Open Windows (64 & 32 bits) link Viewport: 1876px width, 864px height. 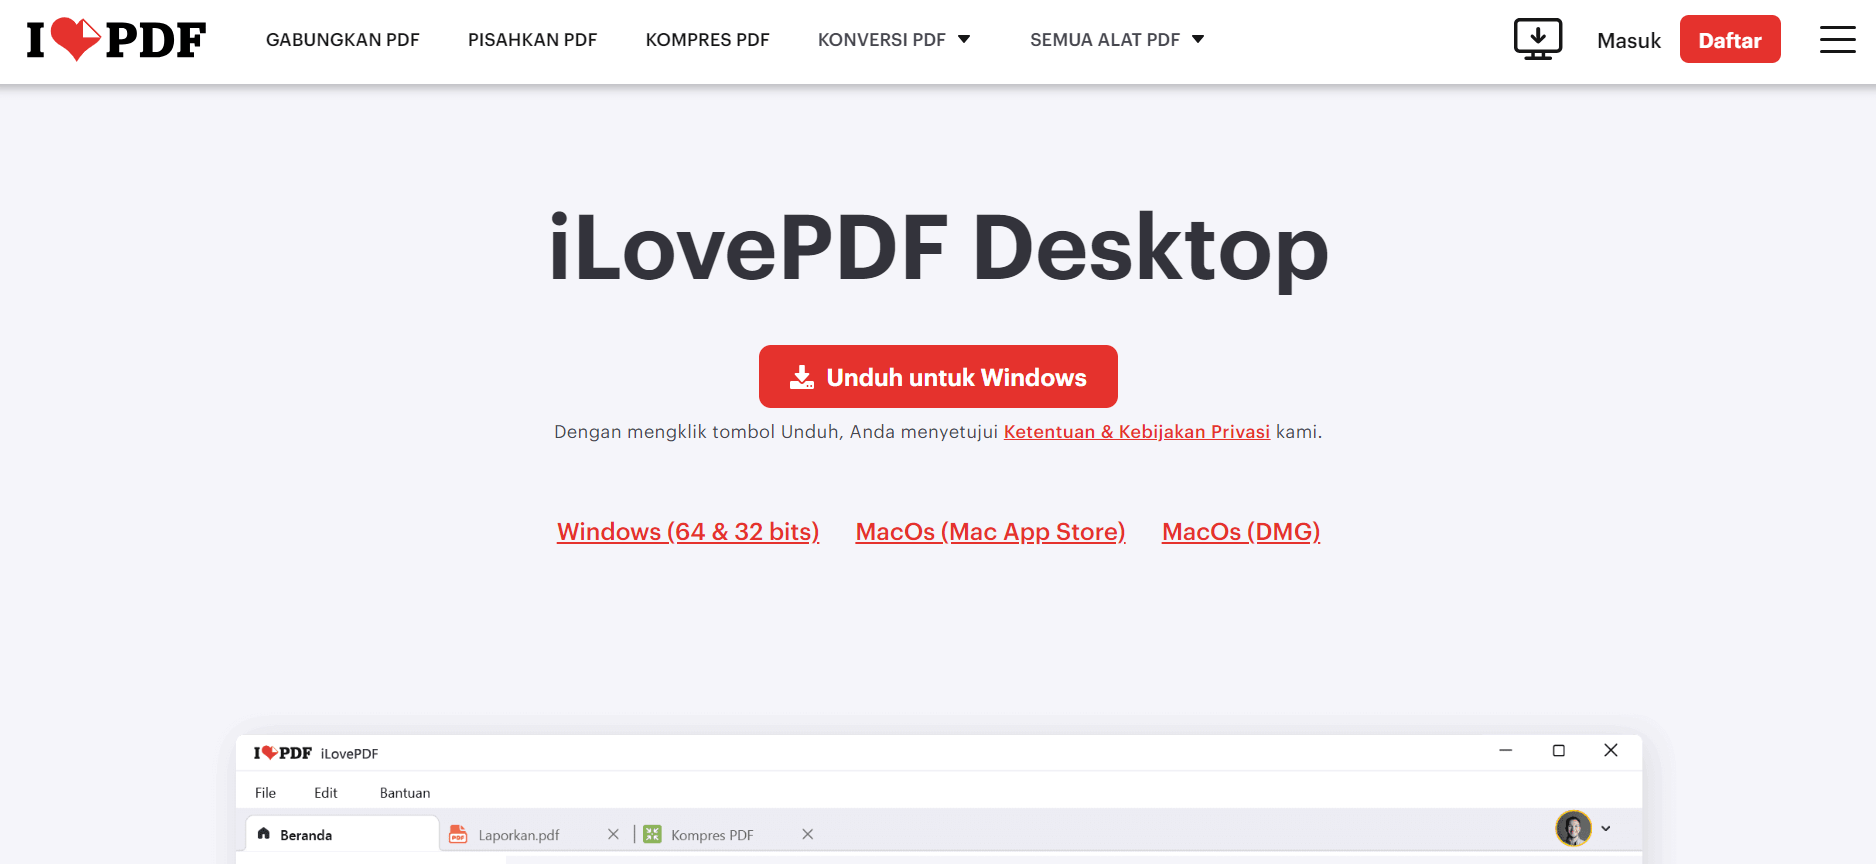click(688, 531)
